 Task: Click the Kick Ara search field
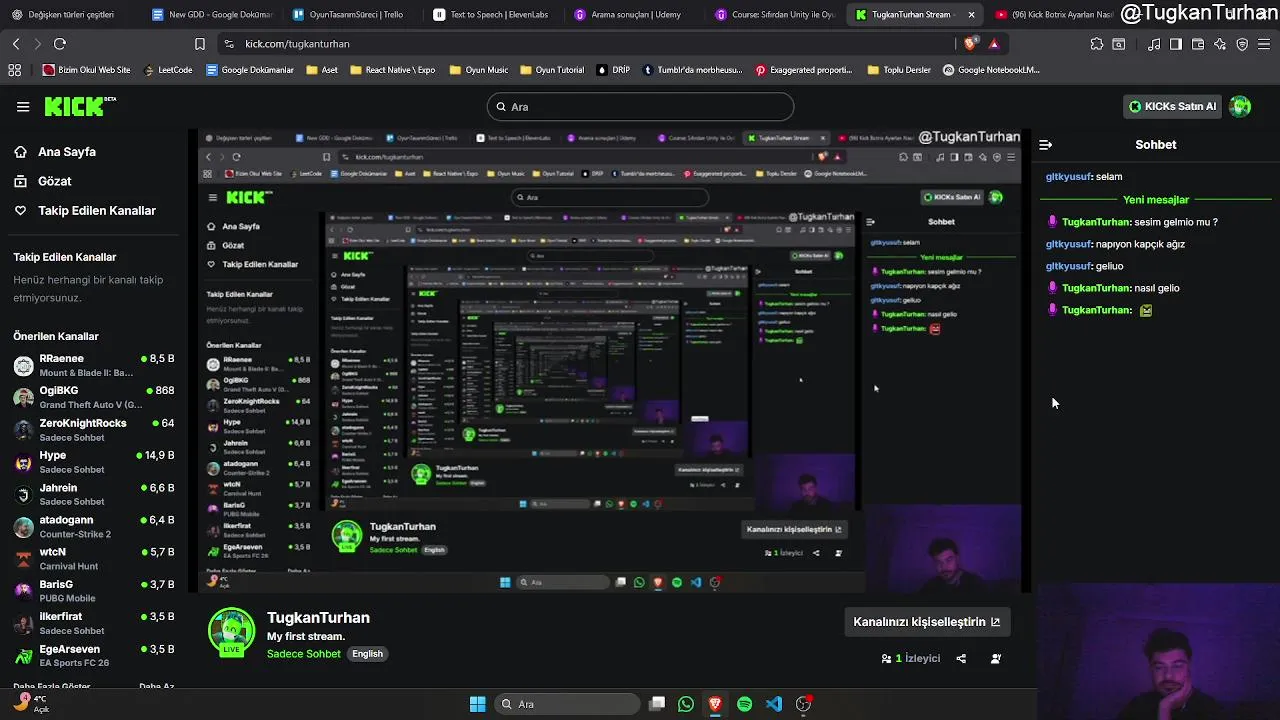point(640,107)
